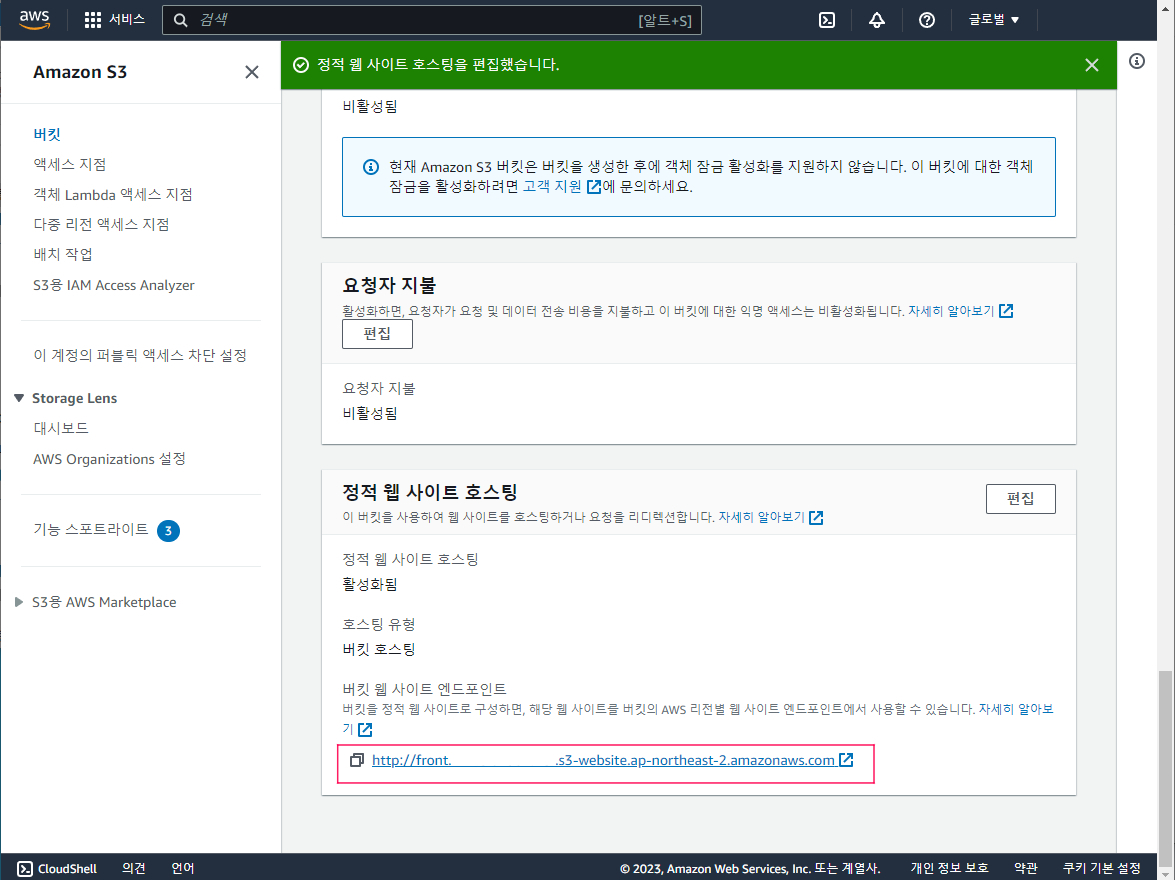Viewport: 1175px width, 880px height.
Task: Open 기능 스포트라이트 in the sidebar
Action: [91, 529]
